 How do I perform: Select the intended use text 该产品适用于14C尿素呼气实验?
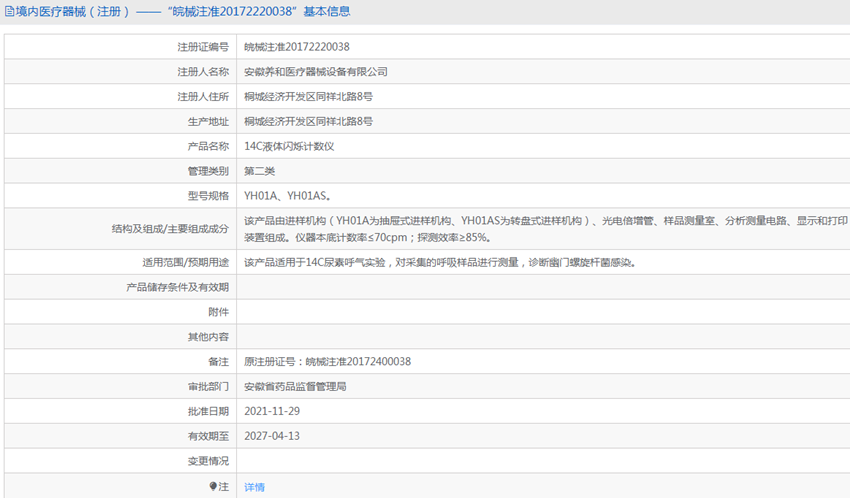(x=440, y=263)
